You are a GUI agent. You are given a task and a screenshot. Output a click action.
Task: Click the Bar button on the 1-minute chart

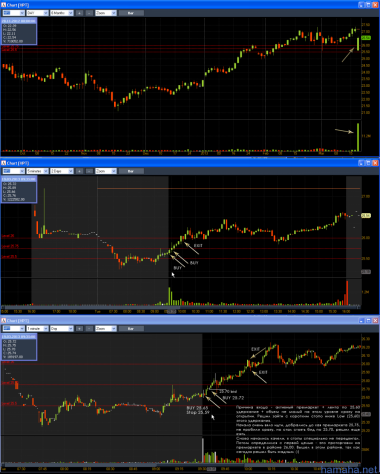click(x=131, y=329)
